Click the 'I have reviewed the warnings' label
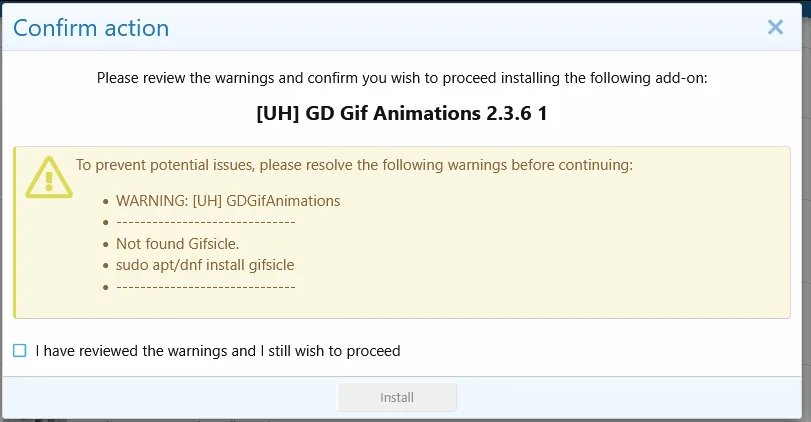The height and width of the screenshot is (422, 811). pos(217,351)
